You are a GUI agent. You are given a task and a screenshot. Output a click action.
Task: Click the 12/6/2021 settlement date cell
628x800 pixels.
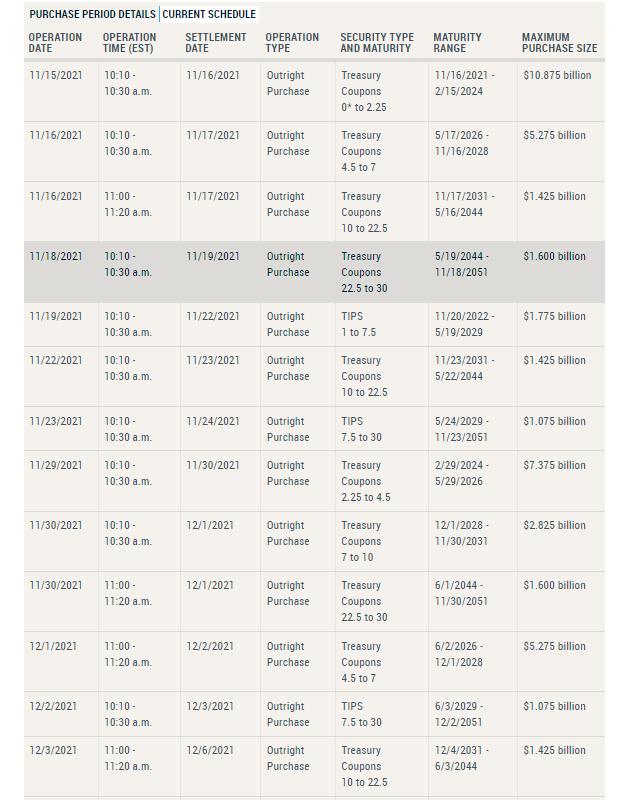(210, 751)
